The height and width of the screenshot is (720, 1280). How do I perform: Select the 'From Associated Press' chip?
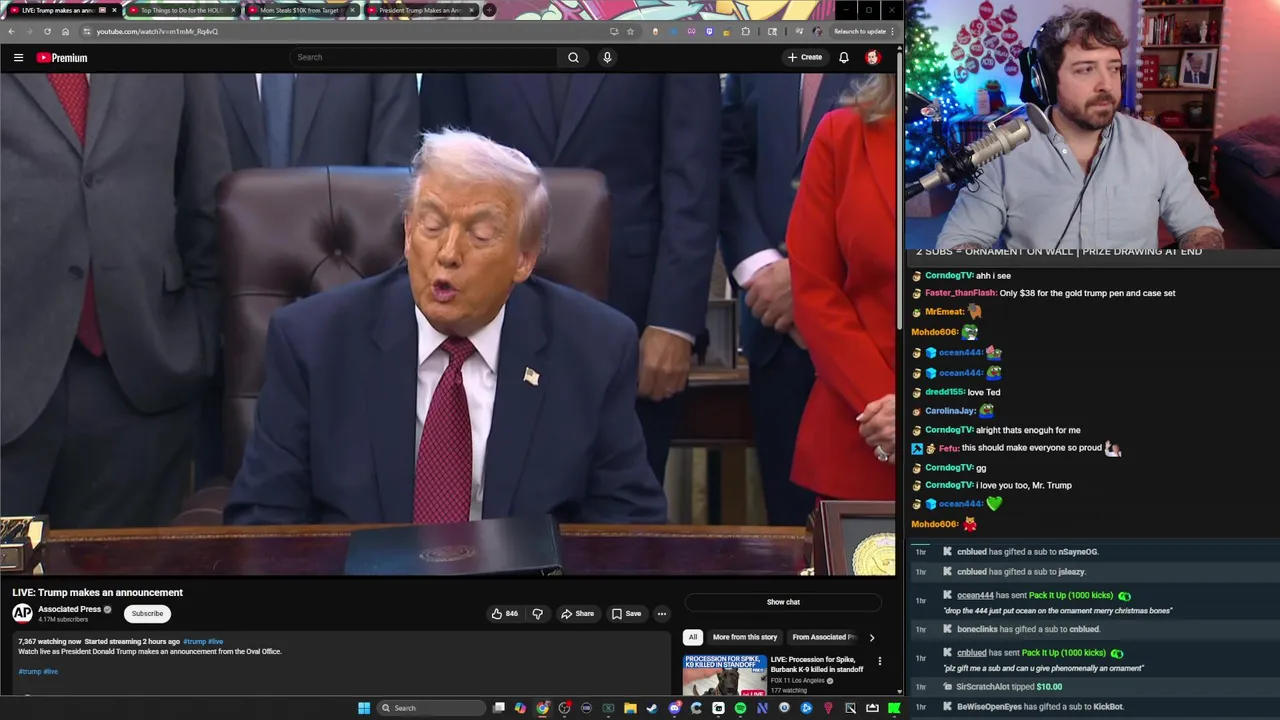click(824, 637)
